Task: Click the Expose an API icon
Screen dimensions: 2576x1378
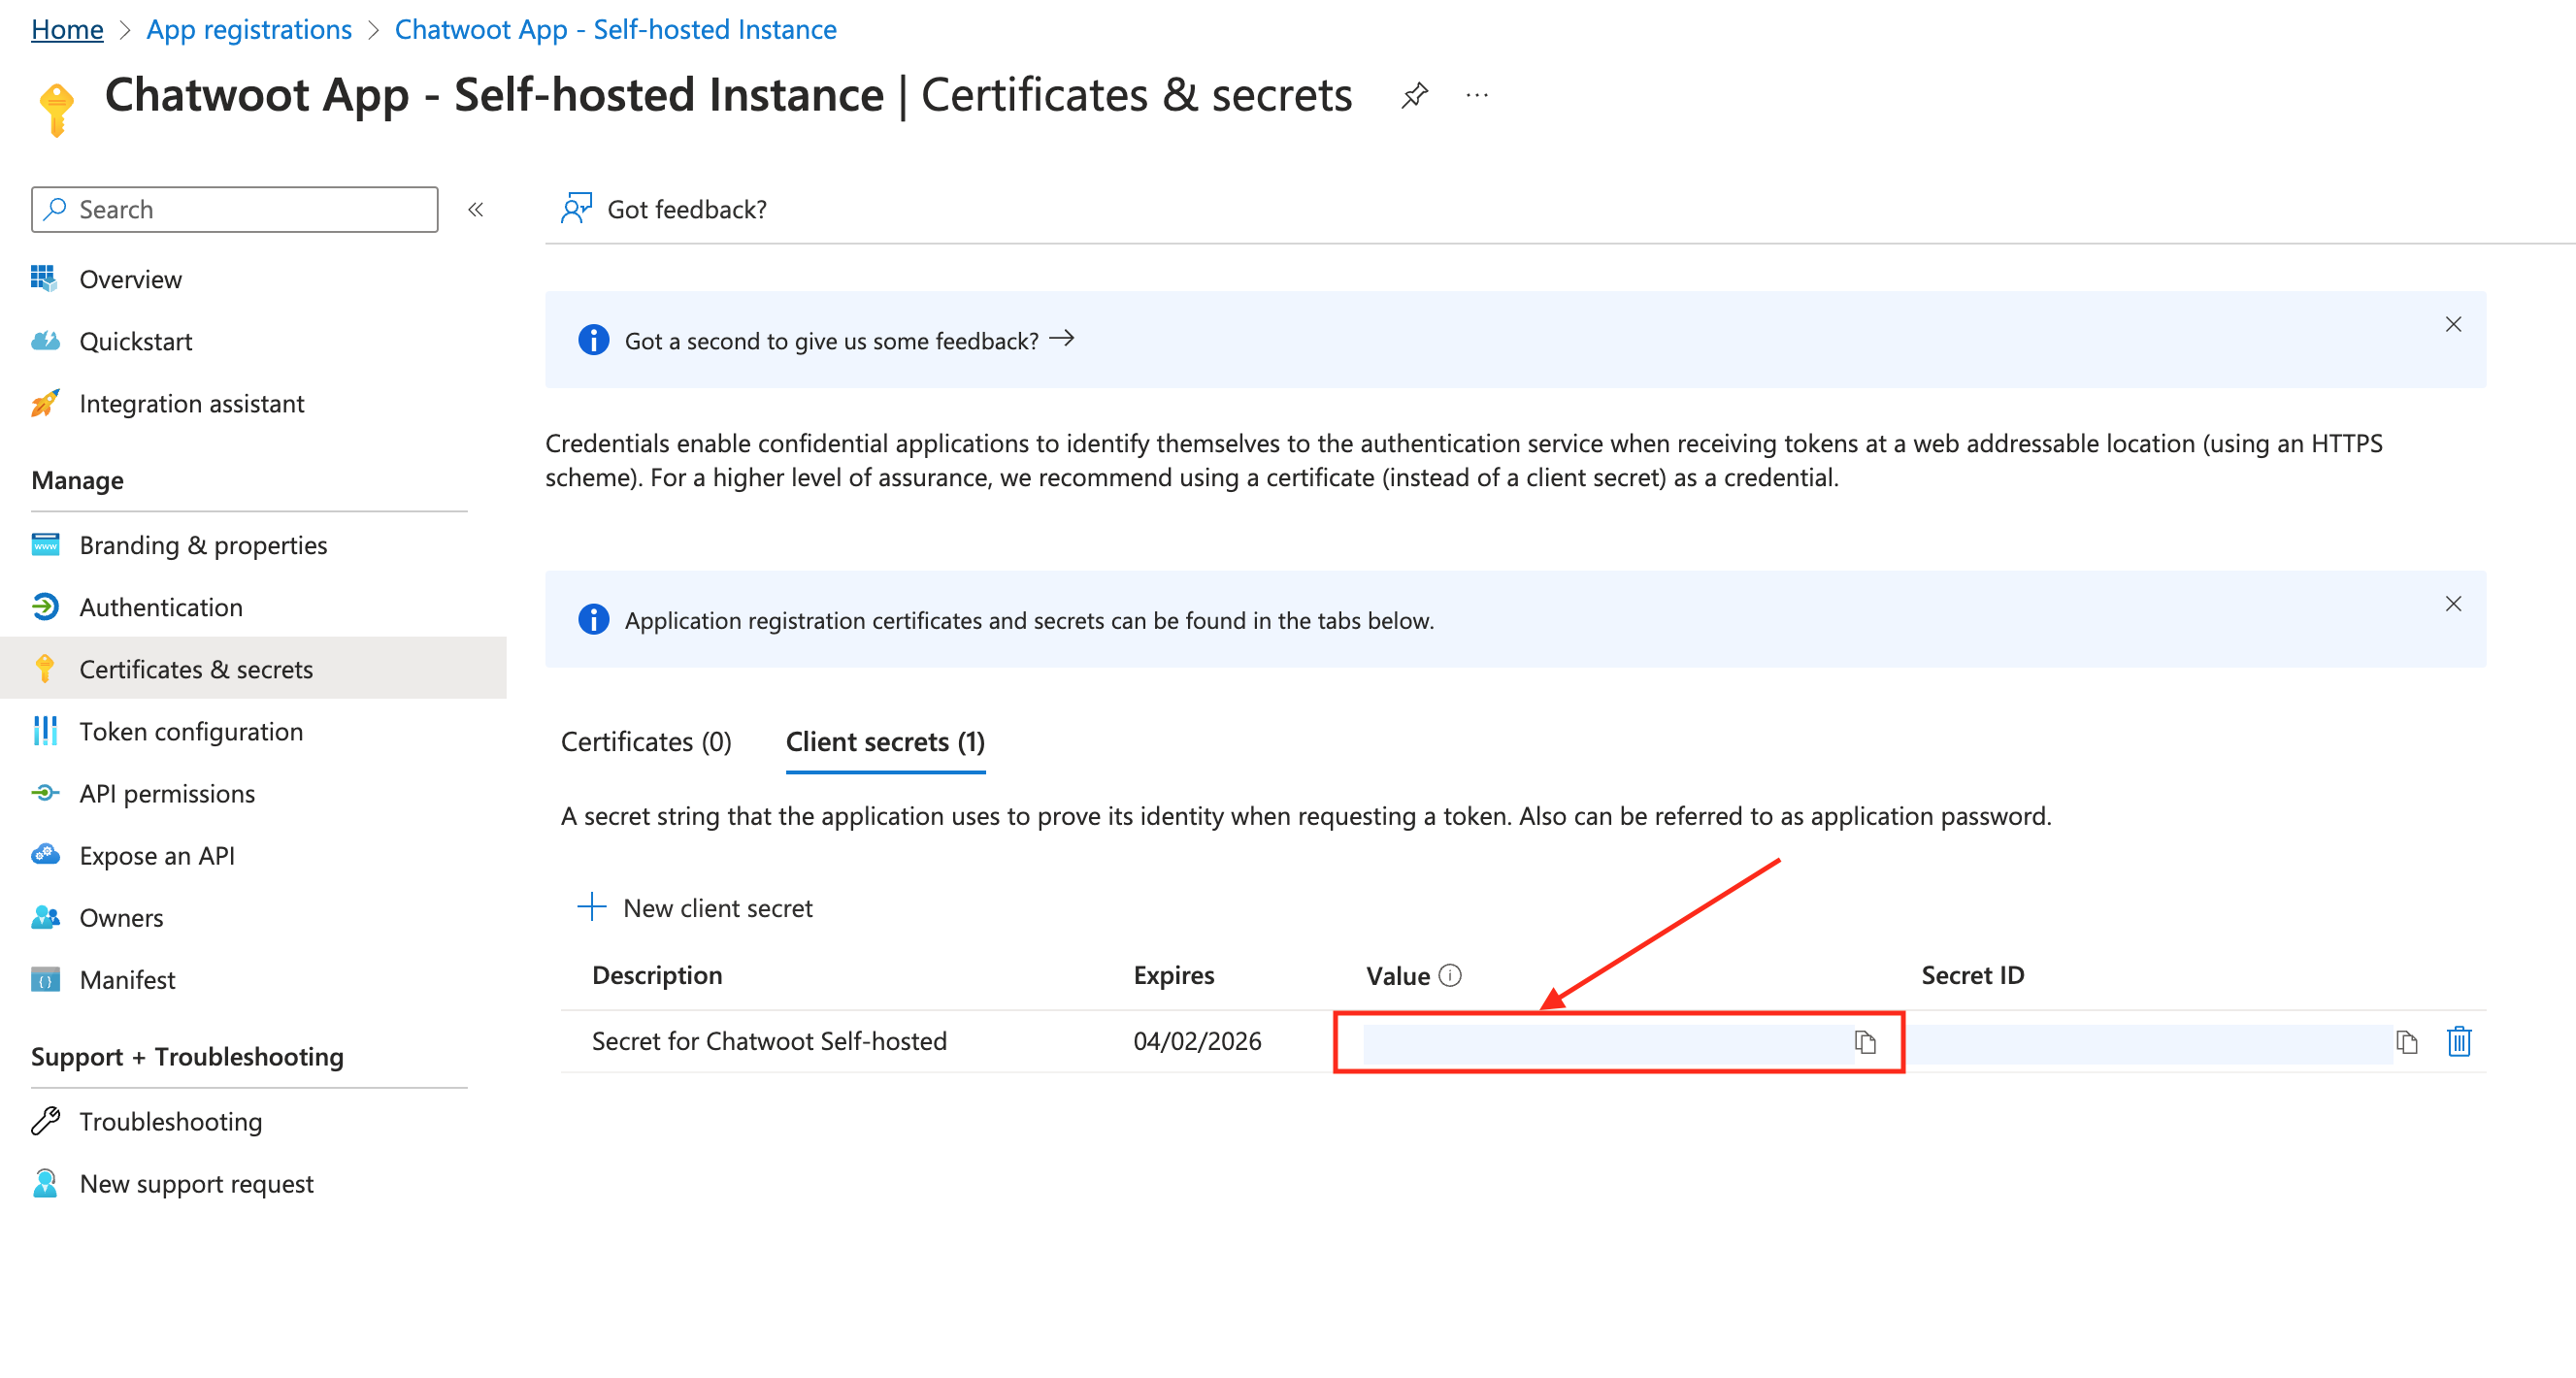Action: (46, 853)
